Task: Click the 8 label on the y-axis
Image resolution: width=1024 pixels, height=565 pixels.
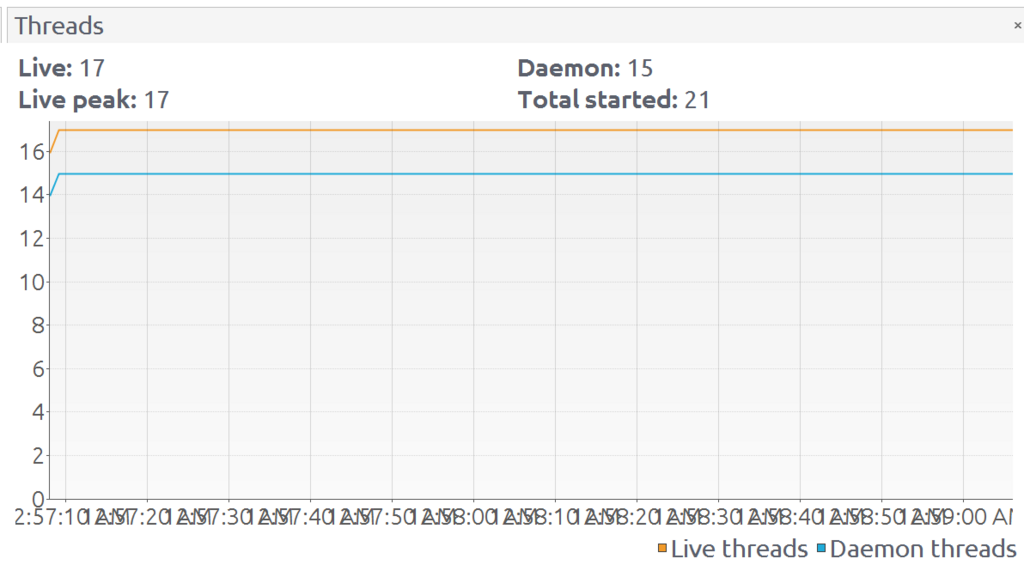Action: click(x=38, y=325)
